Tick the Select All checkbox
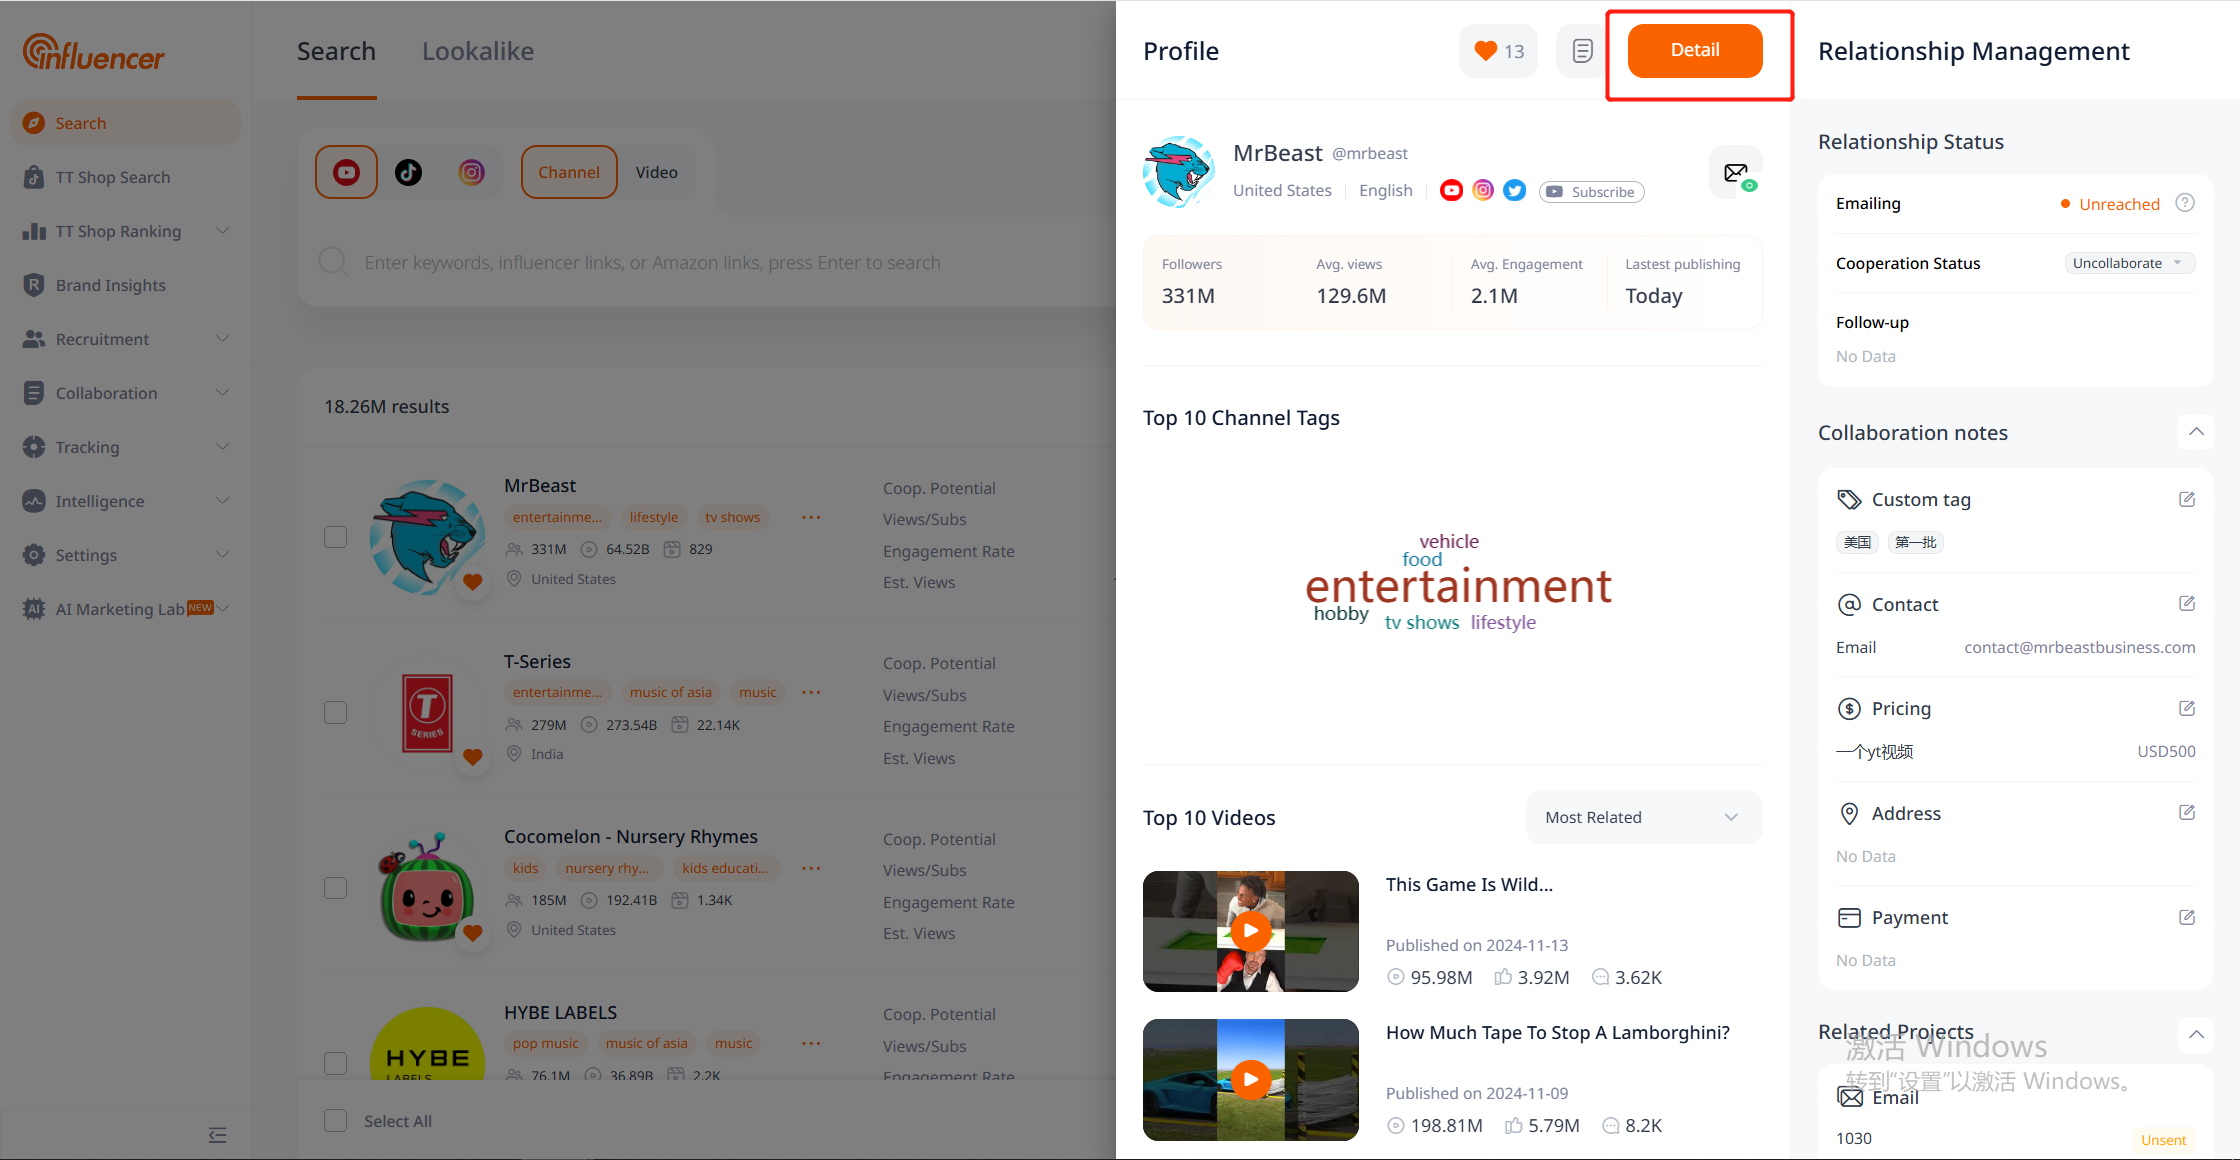This screenshot has height=1160, width=2240. pos(336,1121)
